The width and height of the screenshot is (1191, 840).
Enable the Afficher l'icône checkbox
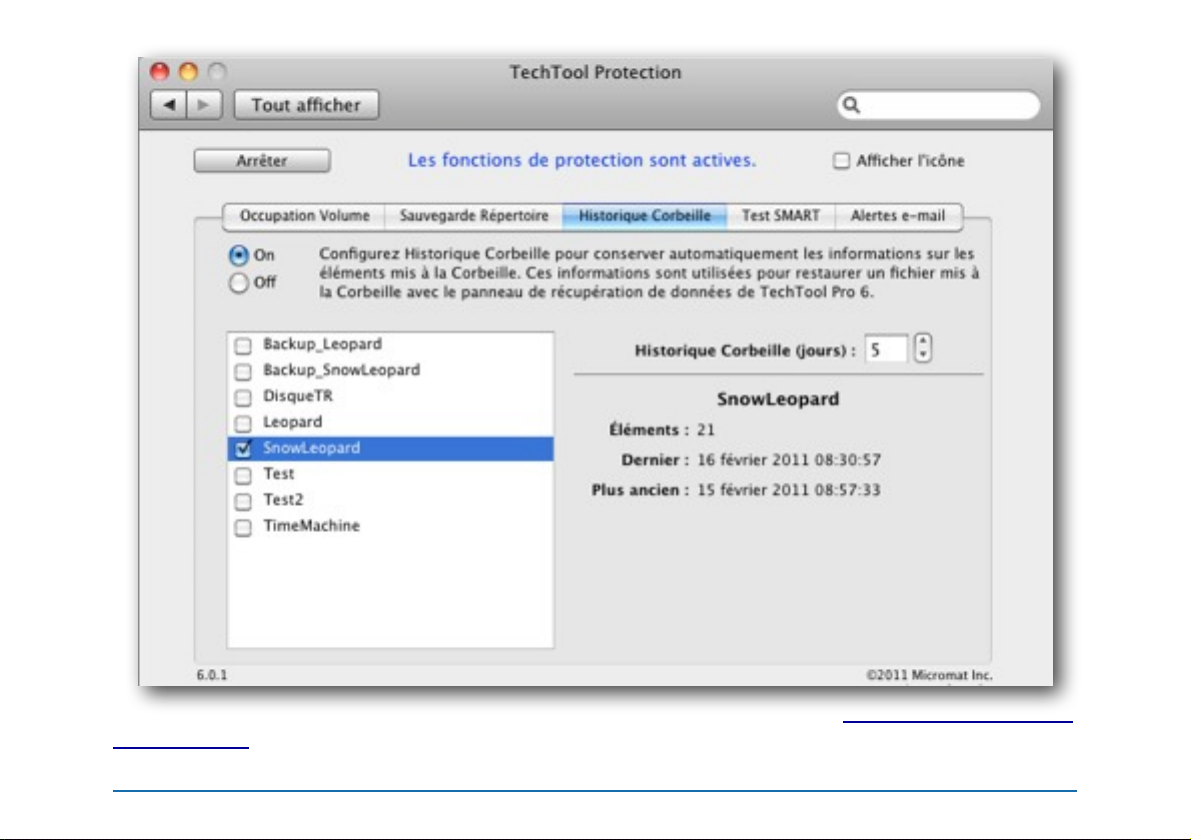click(842, 161)
